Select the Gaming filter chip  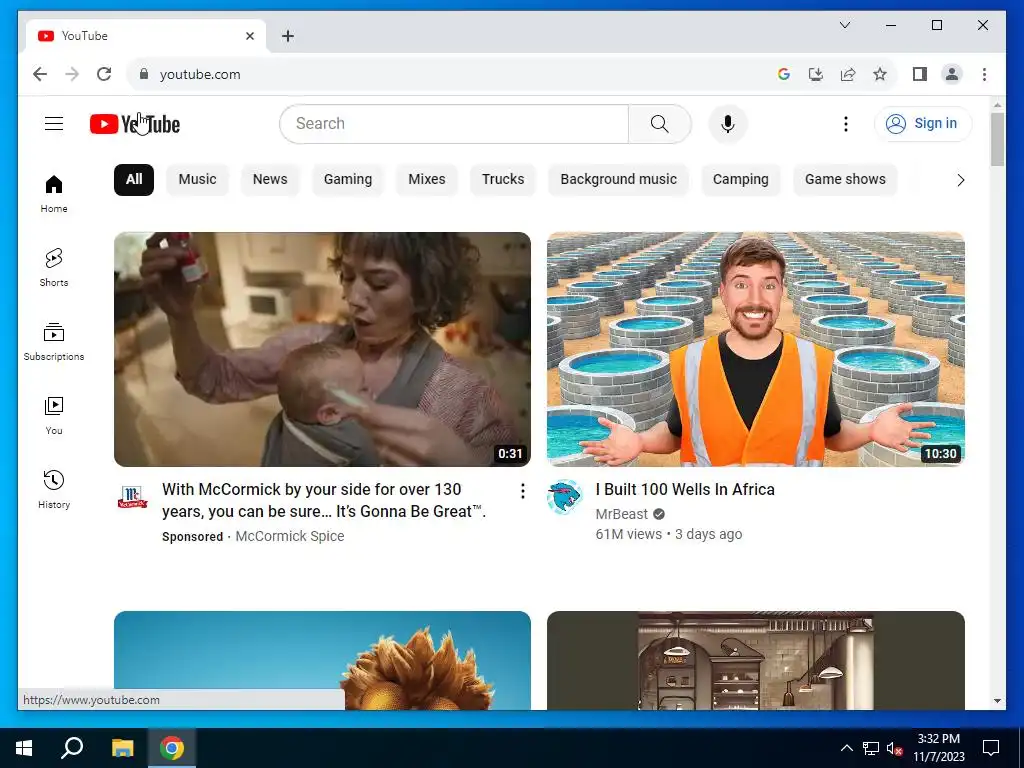click(x=347, y=180)
